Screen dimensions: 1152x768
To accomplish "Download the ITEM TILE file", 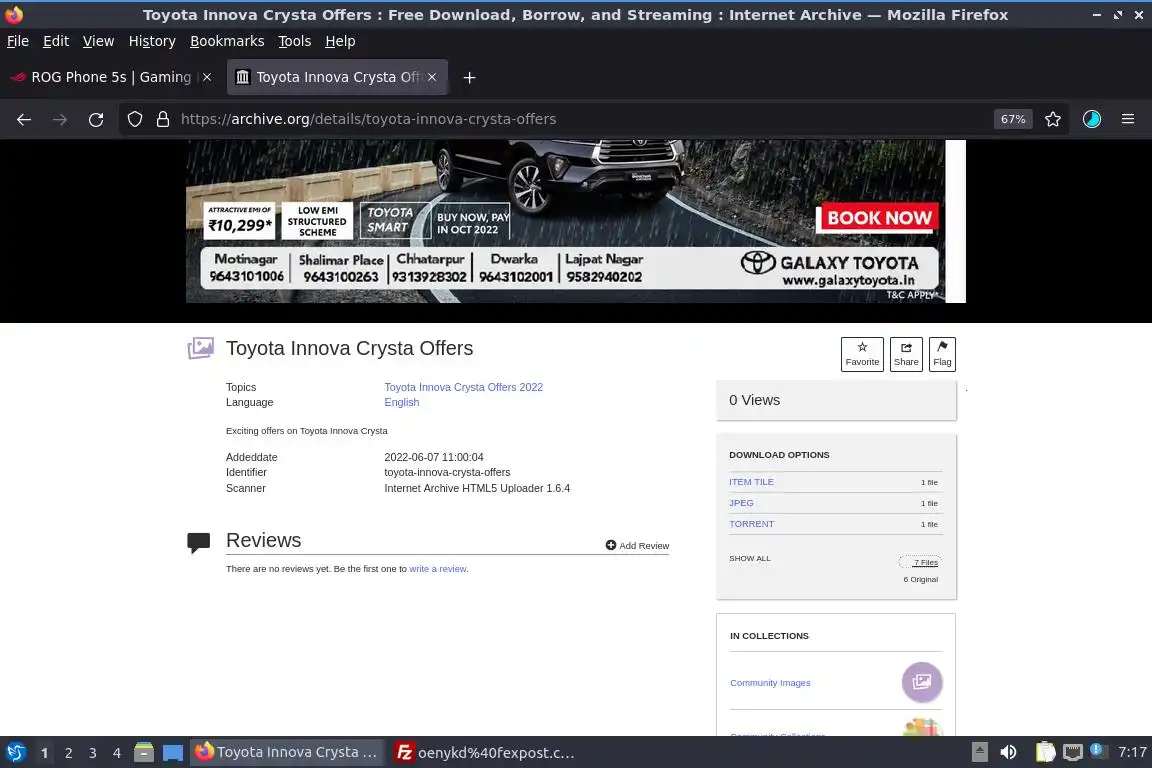I will coord(751,482).
